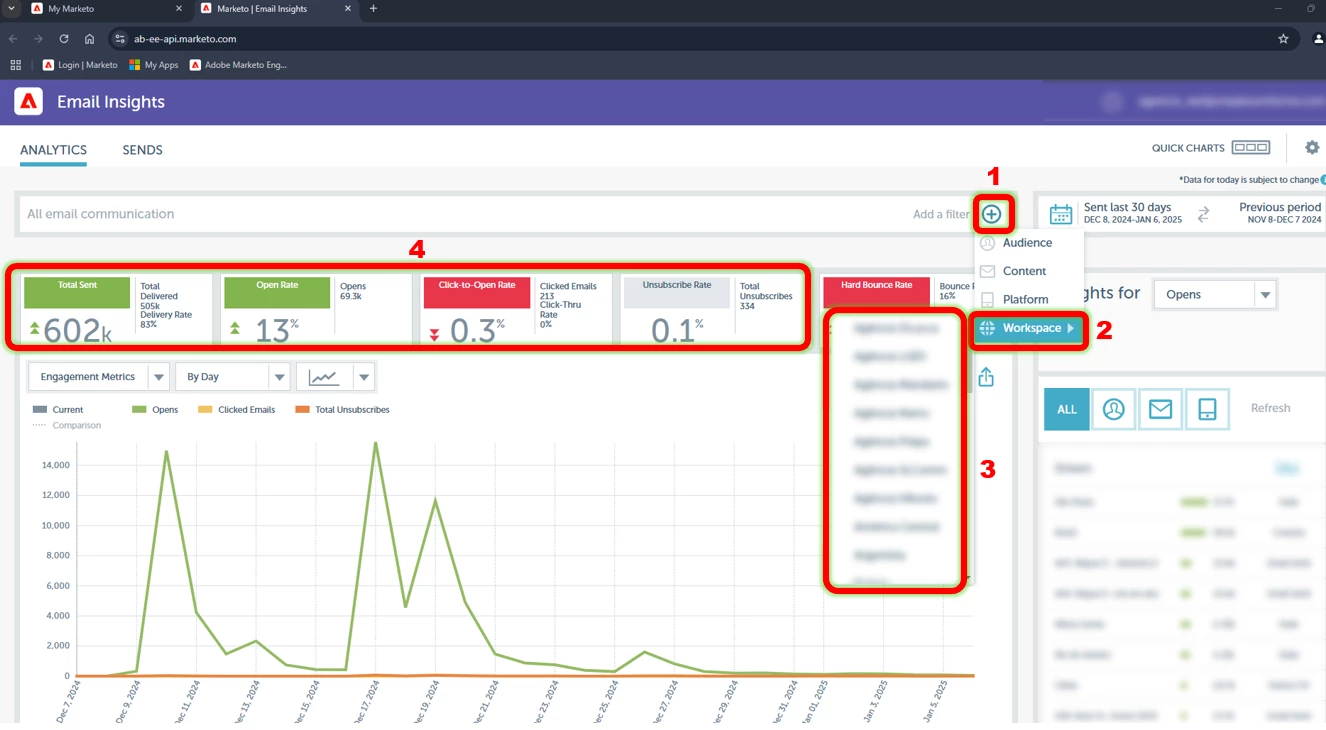Open the Engagement Metrics dropdown
Viewport: 1326px width, 730px height.
[98, 377]
